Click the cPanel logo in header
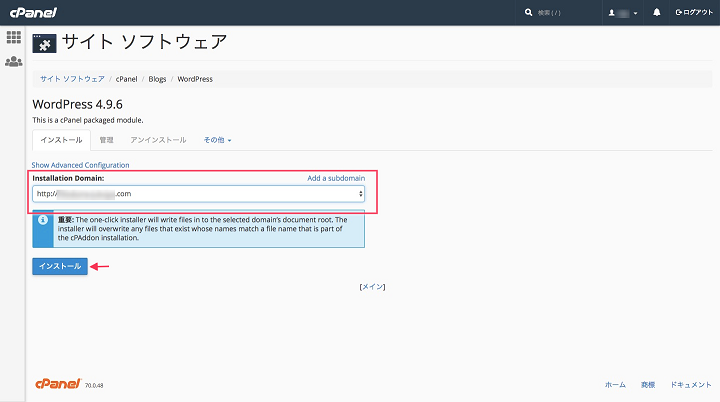 [x=33, y=12]
